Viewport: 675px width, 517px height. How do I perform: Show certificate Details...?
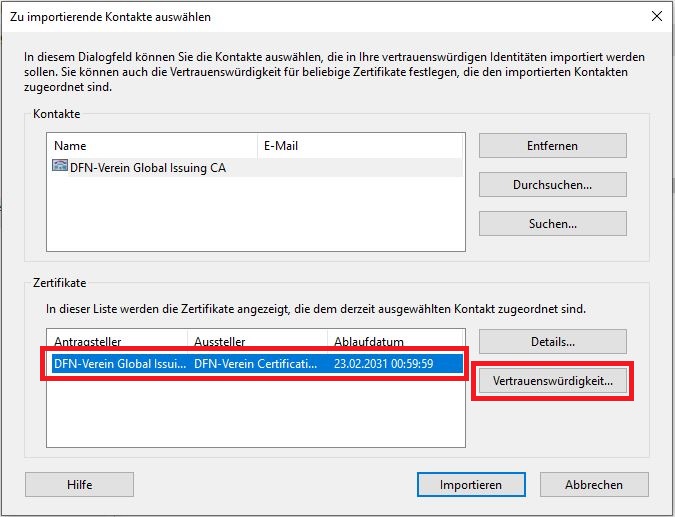pos(552,342)
